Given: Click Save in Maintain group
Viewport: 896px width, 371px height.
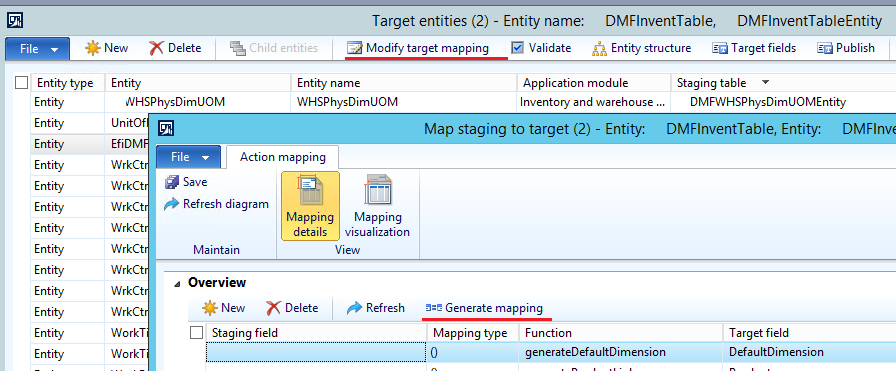Looking at the screenshot, I should coord(186,182).
